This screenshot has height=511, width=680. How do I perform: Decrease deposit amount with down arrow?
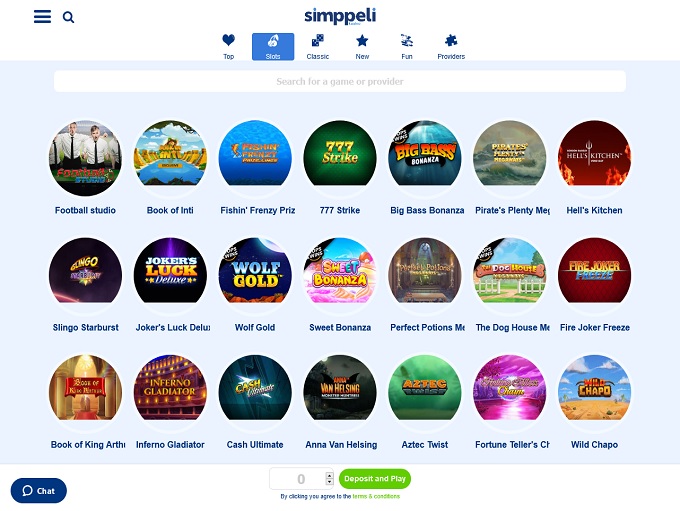[329, 482]
